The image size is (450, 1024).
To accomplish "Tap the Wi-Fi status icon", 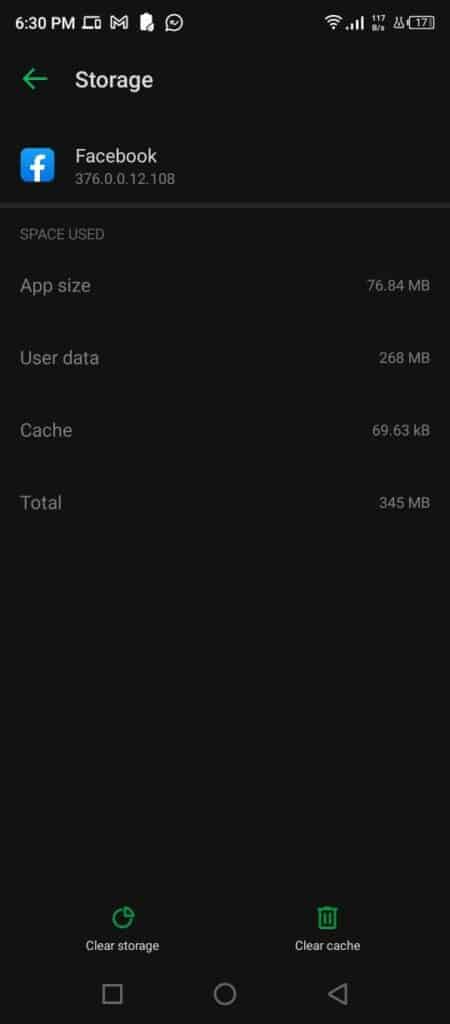I will tap(333, 23).
